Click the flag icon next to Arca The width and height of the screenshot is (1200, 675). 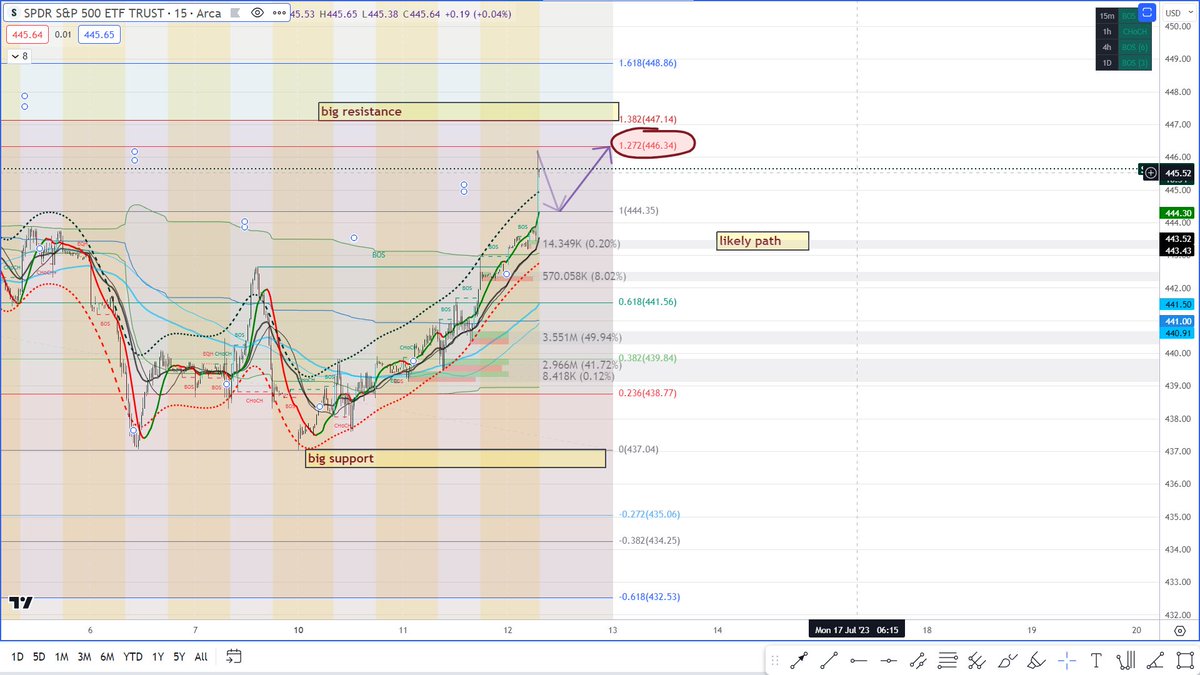(x=233, y=13)
